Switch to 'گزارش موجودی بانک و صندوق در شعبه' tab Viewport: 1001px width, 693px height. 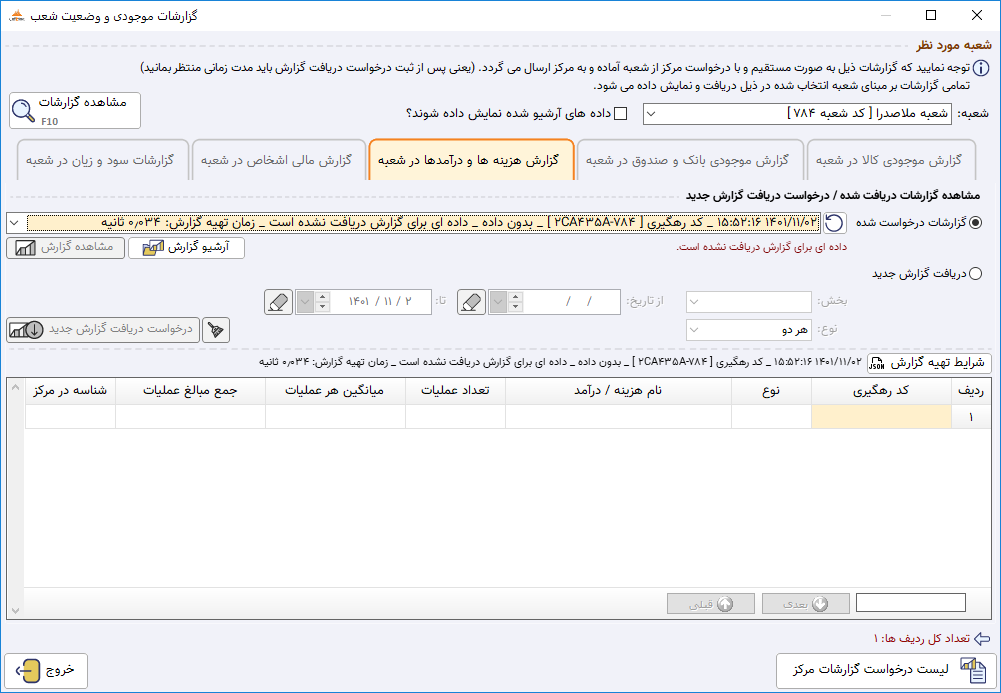click(x=688, y=160)
